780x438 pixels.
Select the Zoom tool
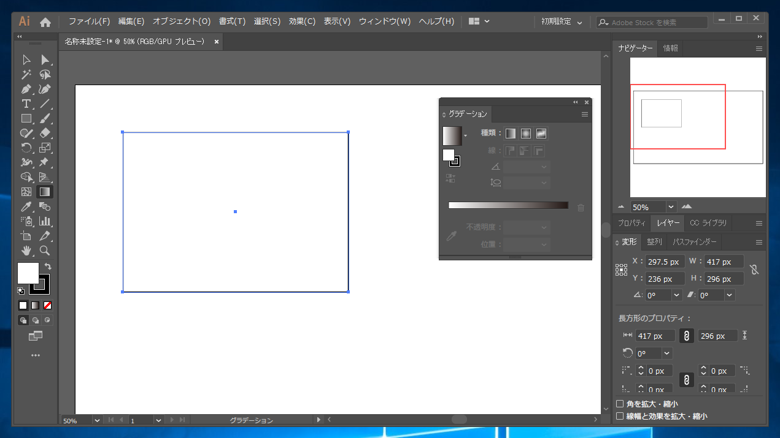(x=45, y=250)
